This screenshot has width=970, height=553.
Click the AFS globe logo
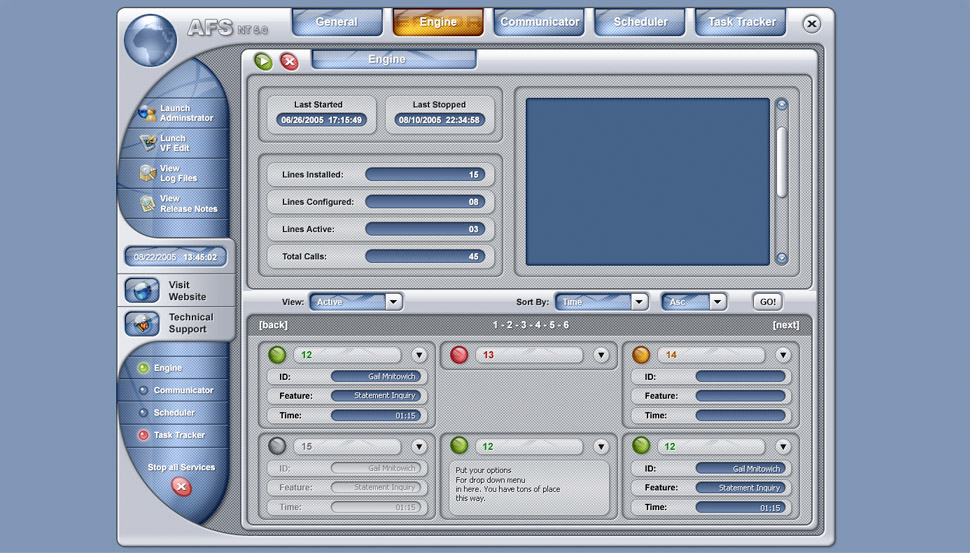pos(150,40)
